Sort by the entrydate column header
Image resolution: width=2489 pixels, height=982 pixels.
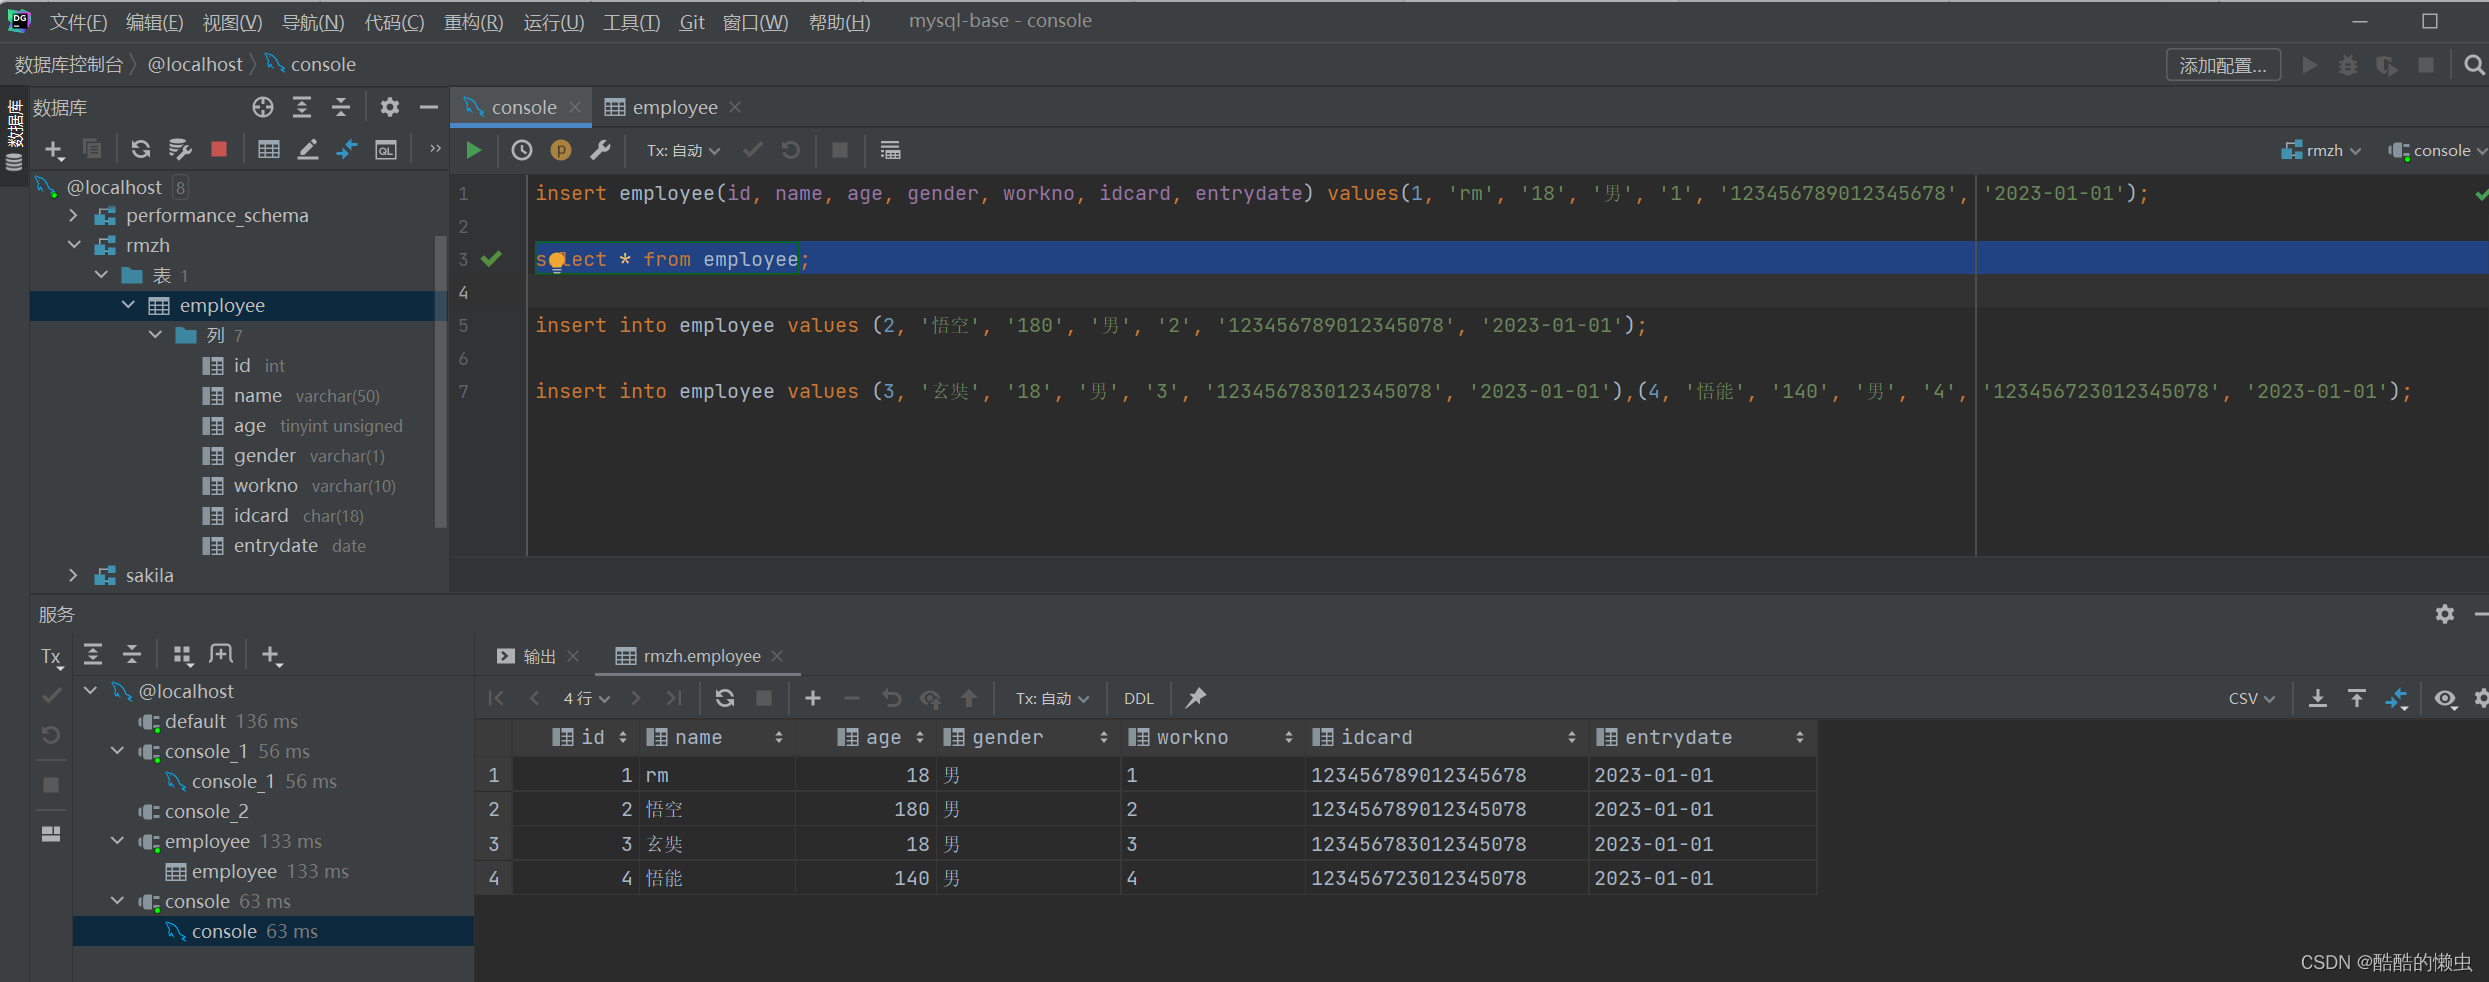1702,737
